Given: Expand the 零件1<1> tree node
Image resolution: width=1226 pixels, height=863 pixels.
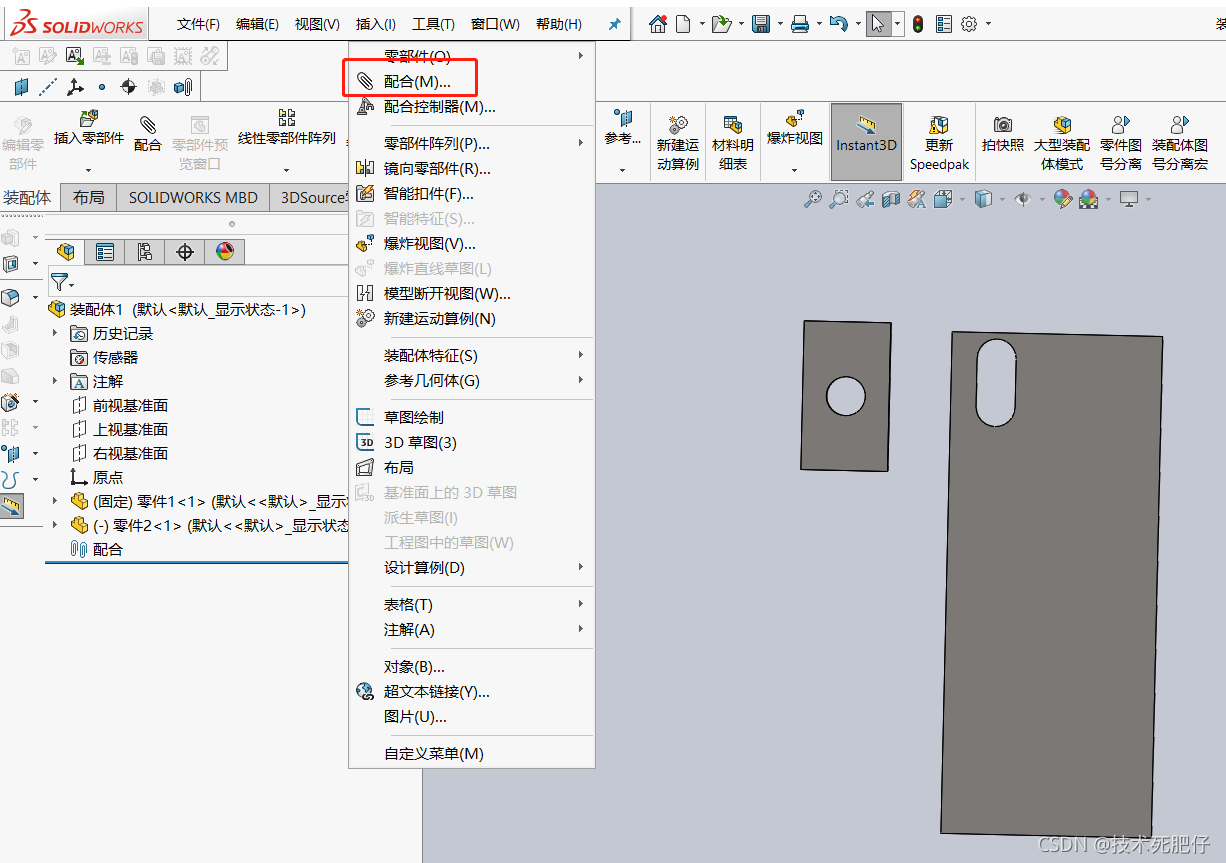Looking at the screenshot, I should pyautogui.click(x=56, y=501).
